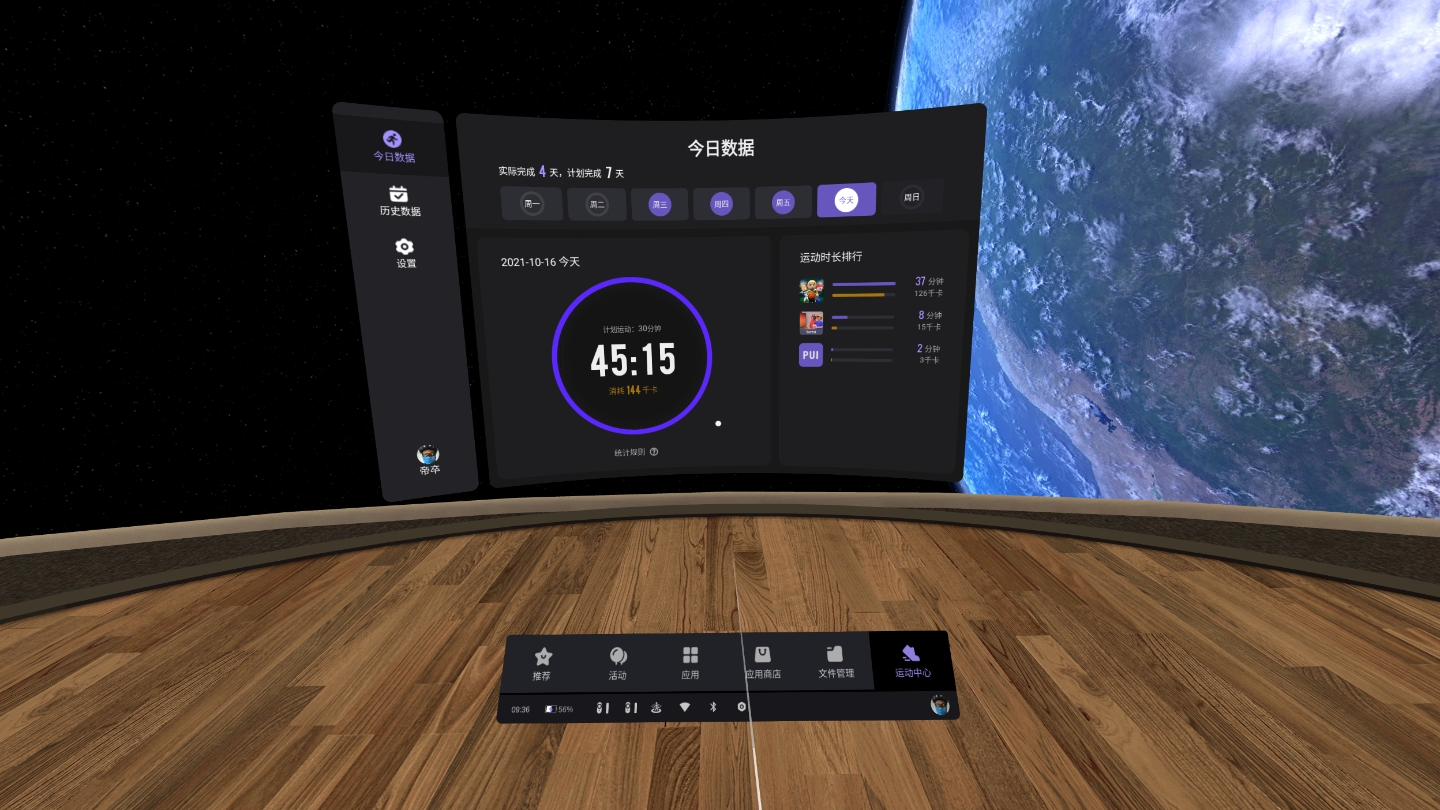1440x810 pixels.
Task: Select 今日数据 in left sidebar
Action: (394, 146)
